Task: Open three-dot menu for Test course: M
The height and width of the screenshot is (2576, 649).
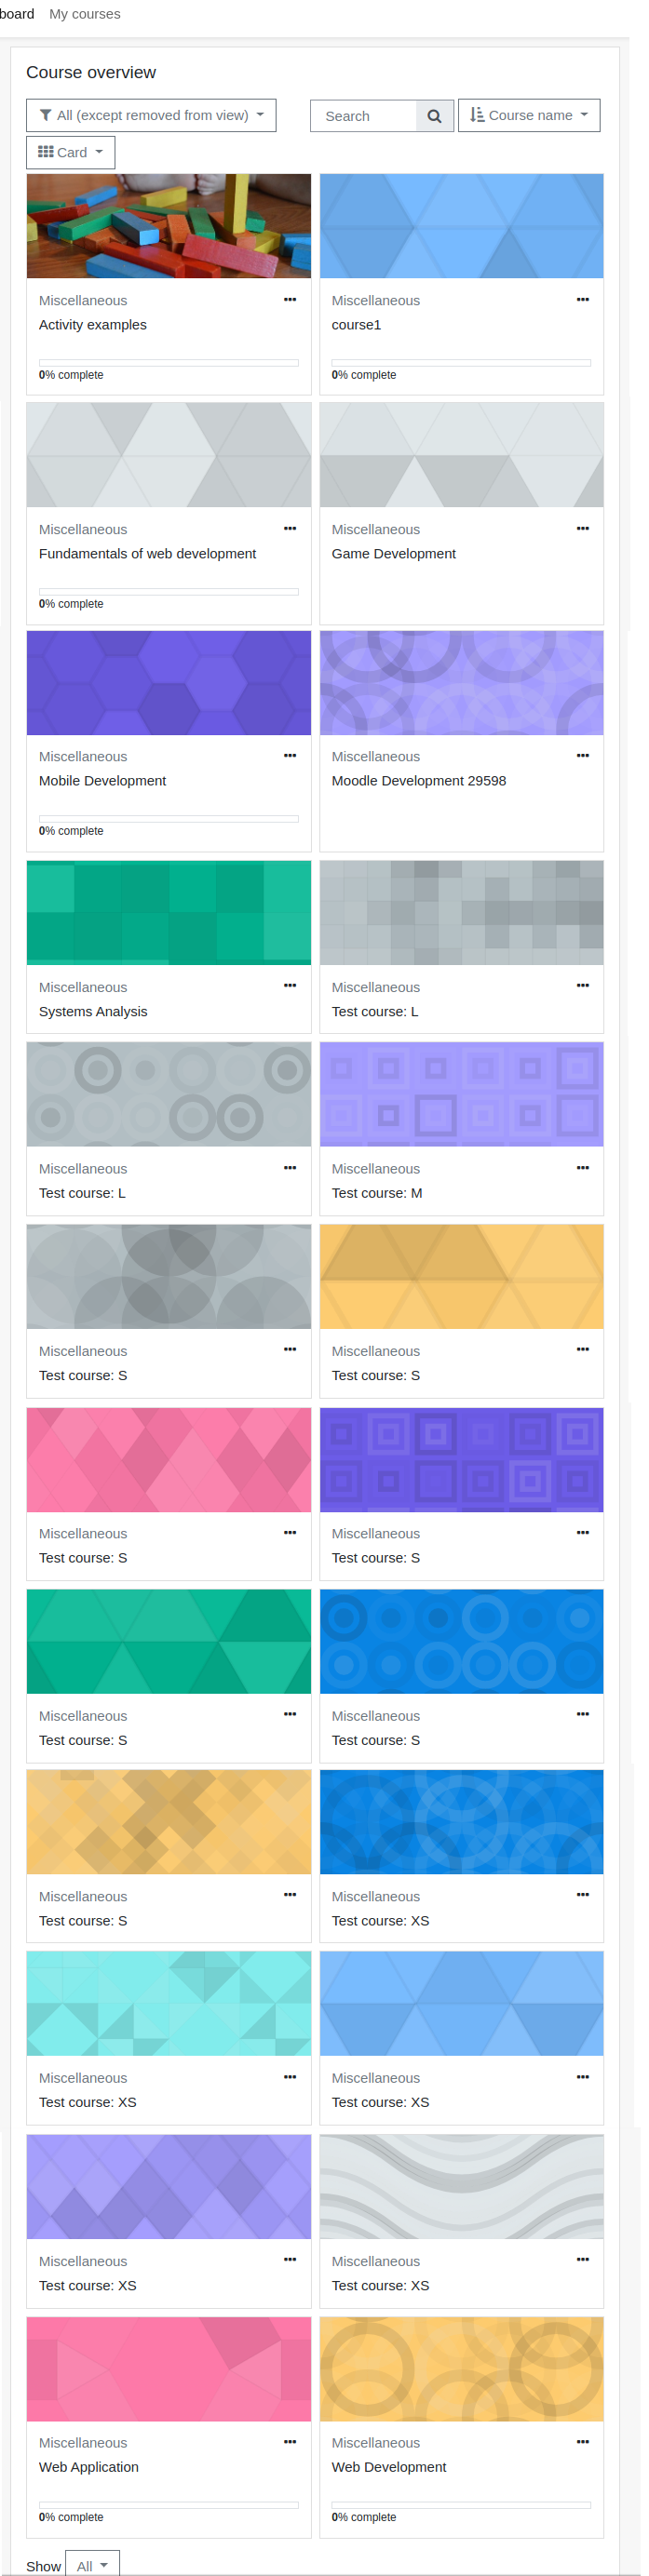Action: point(583,1168)
